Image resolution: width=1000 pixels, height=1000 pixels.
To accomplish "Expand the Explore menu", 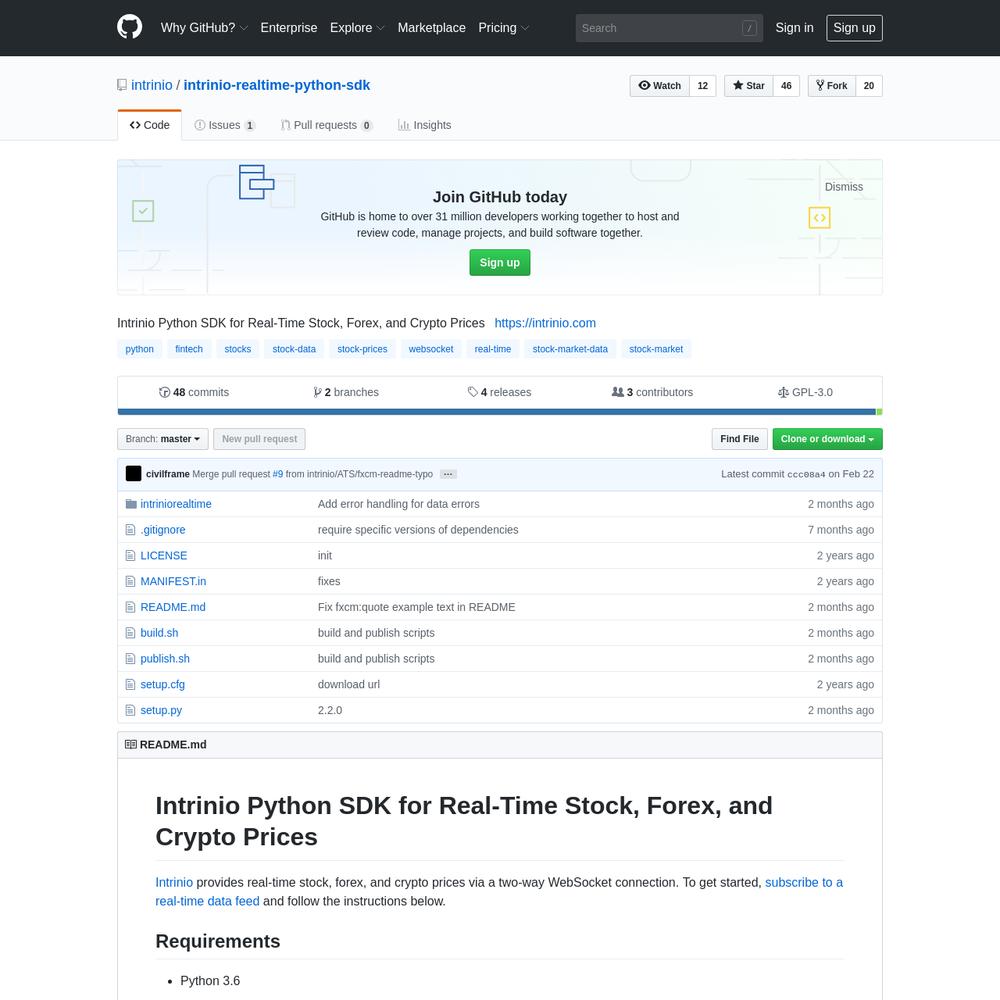I will click(357, 28).
